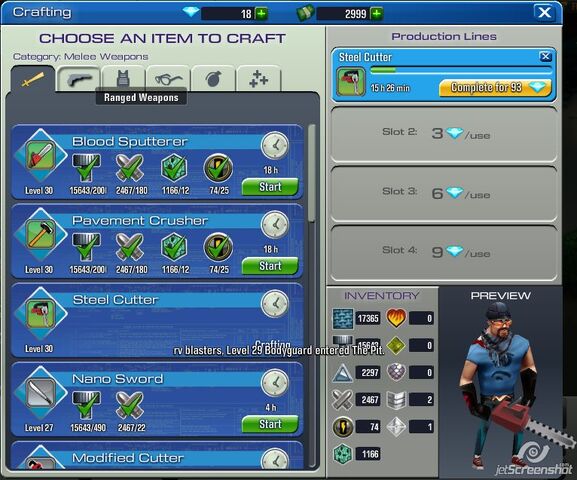The width and height of the screenshot is (577, 480).
Task: Click Pavement Crusher metal bolt requirement icon
Action: coord(86,247)
